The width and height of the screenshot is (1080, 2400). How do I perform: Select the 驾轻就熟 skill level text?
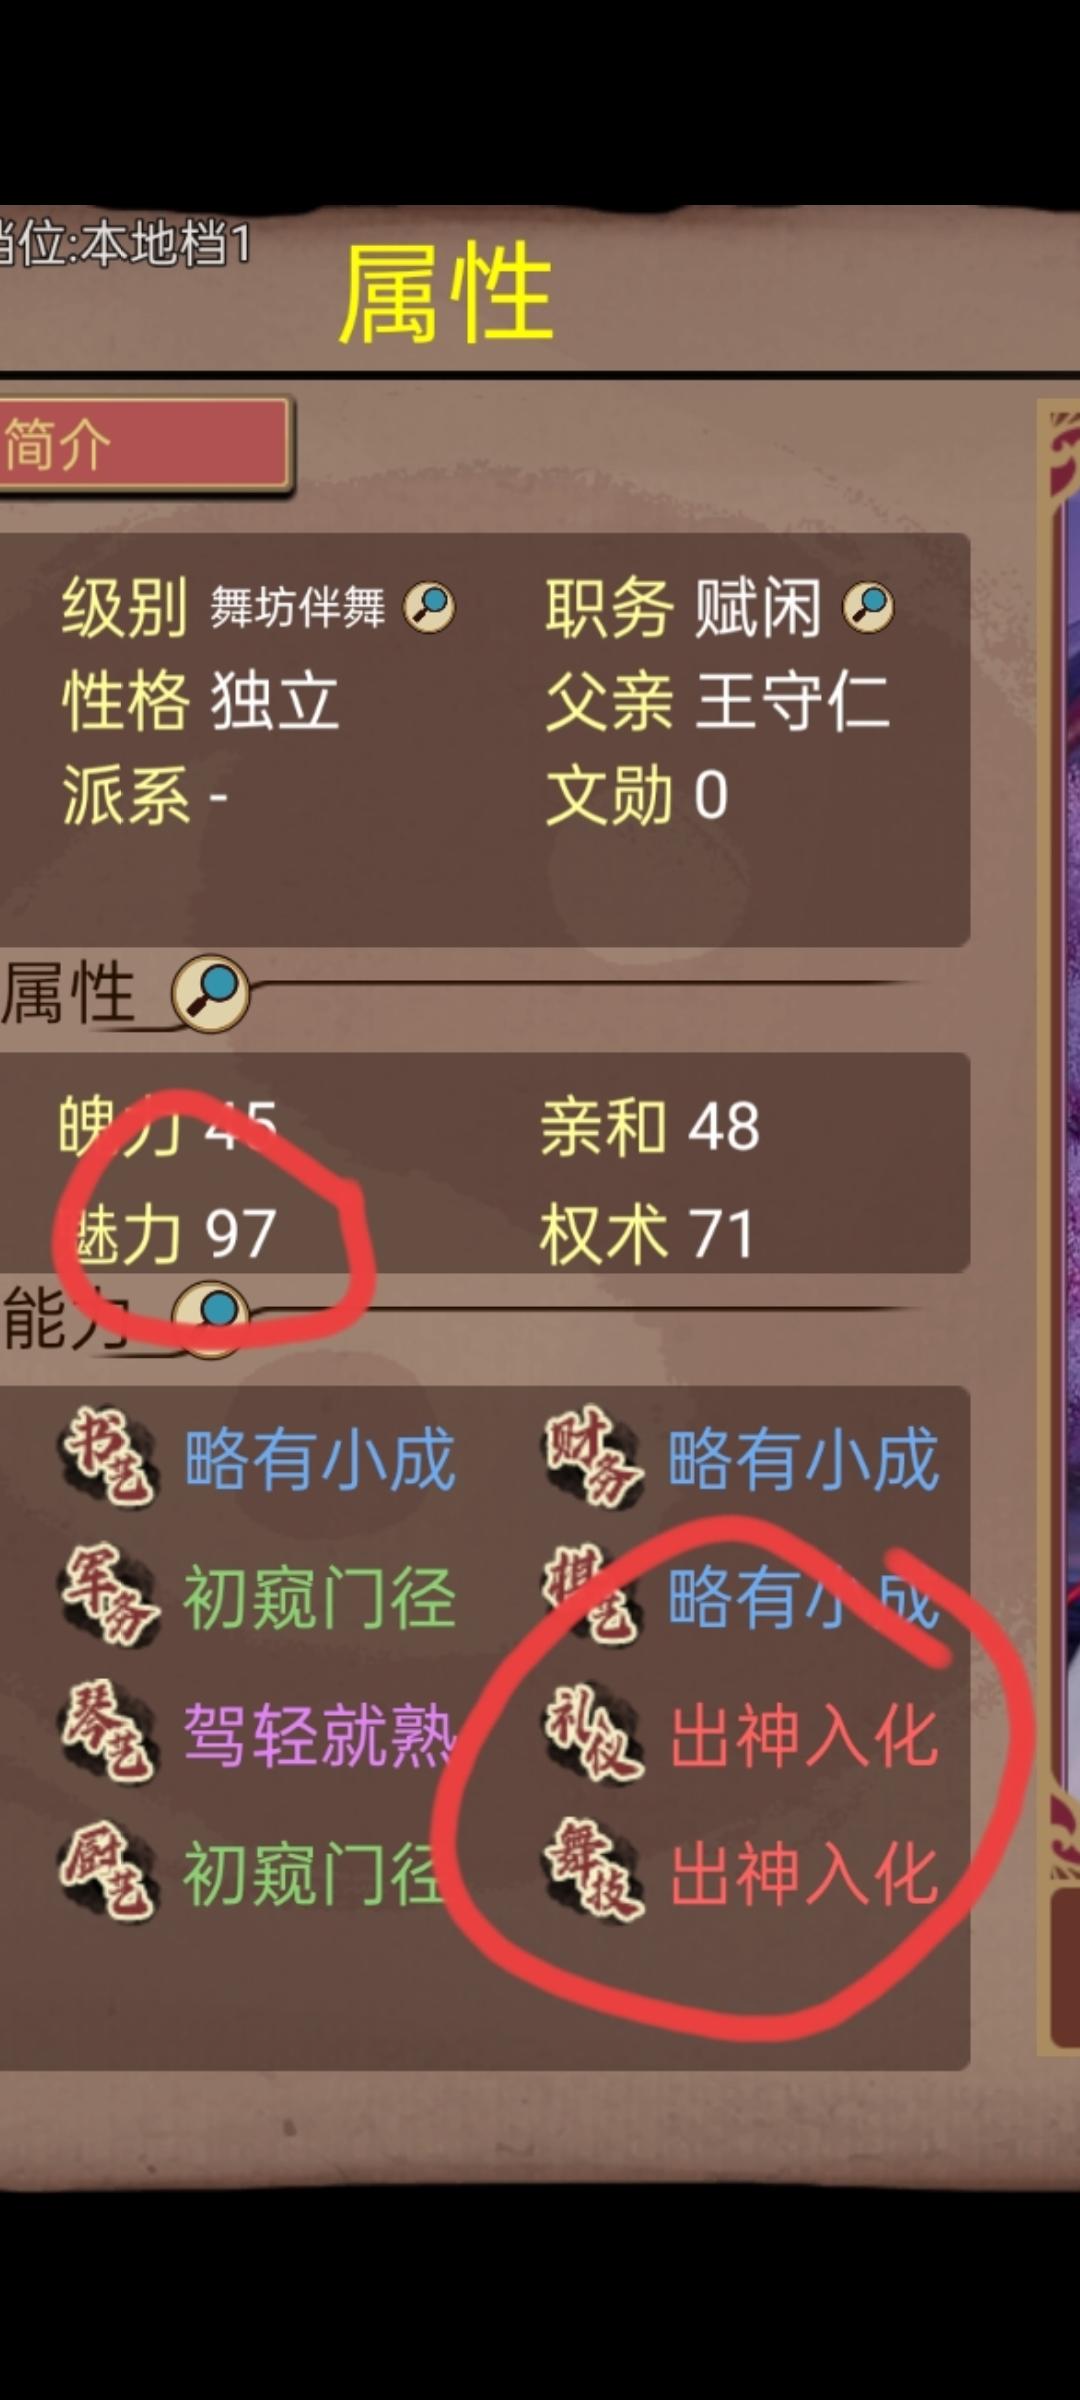tap(319, 1735)
